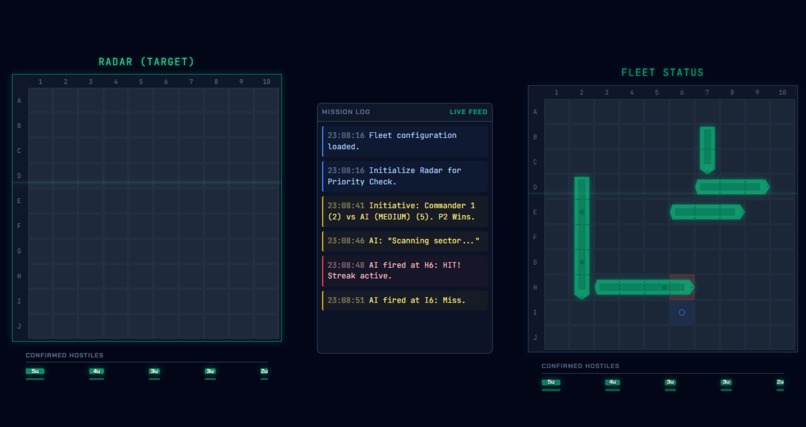Click cell B4 on the Fleet Status grid

[x=632, y=137]
